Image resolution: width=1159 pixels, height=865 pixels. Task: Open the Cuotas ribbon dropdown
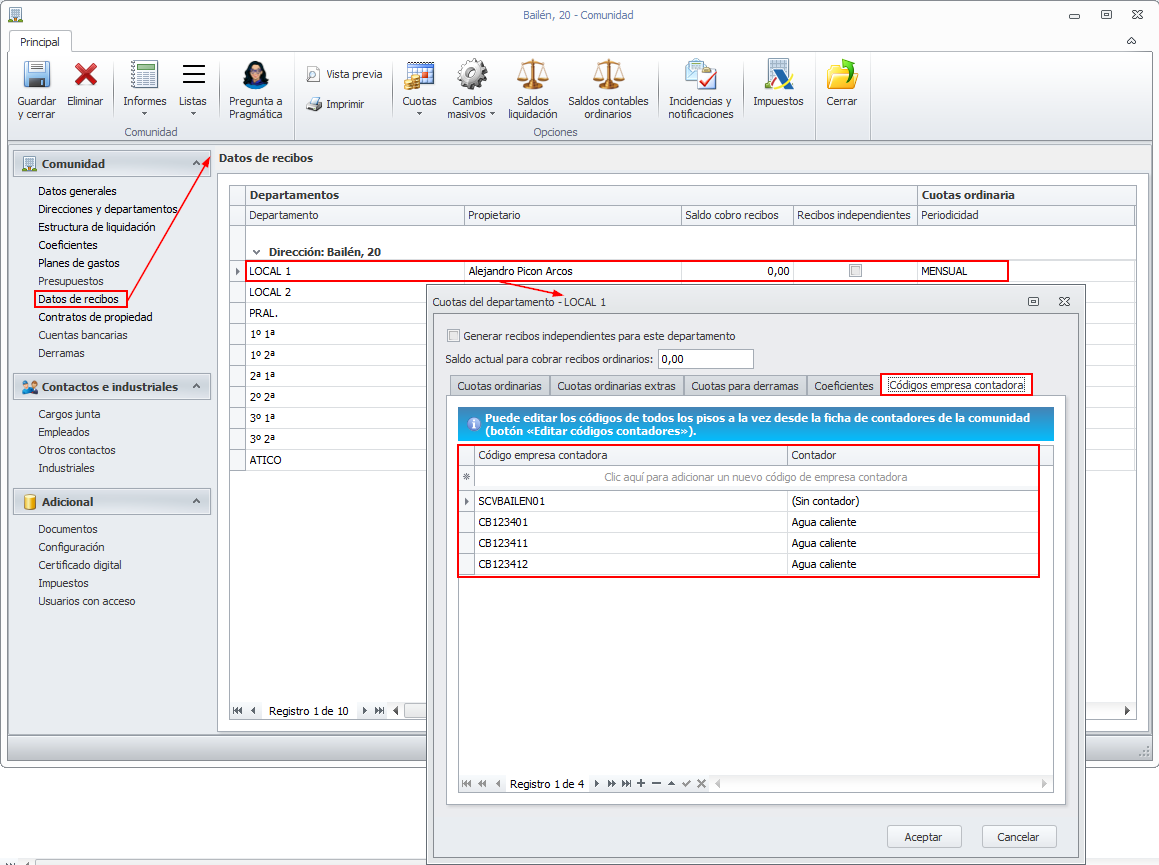(419, 89)
